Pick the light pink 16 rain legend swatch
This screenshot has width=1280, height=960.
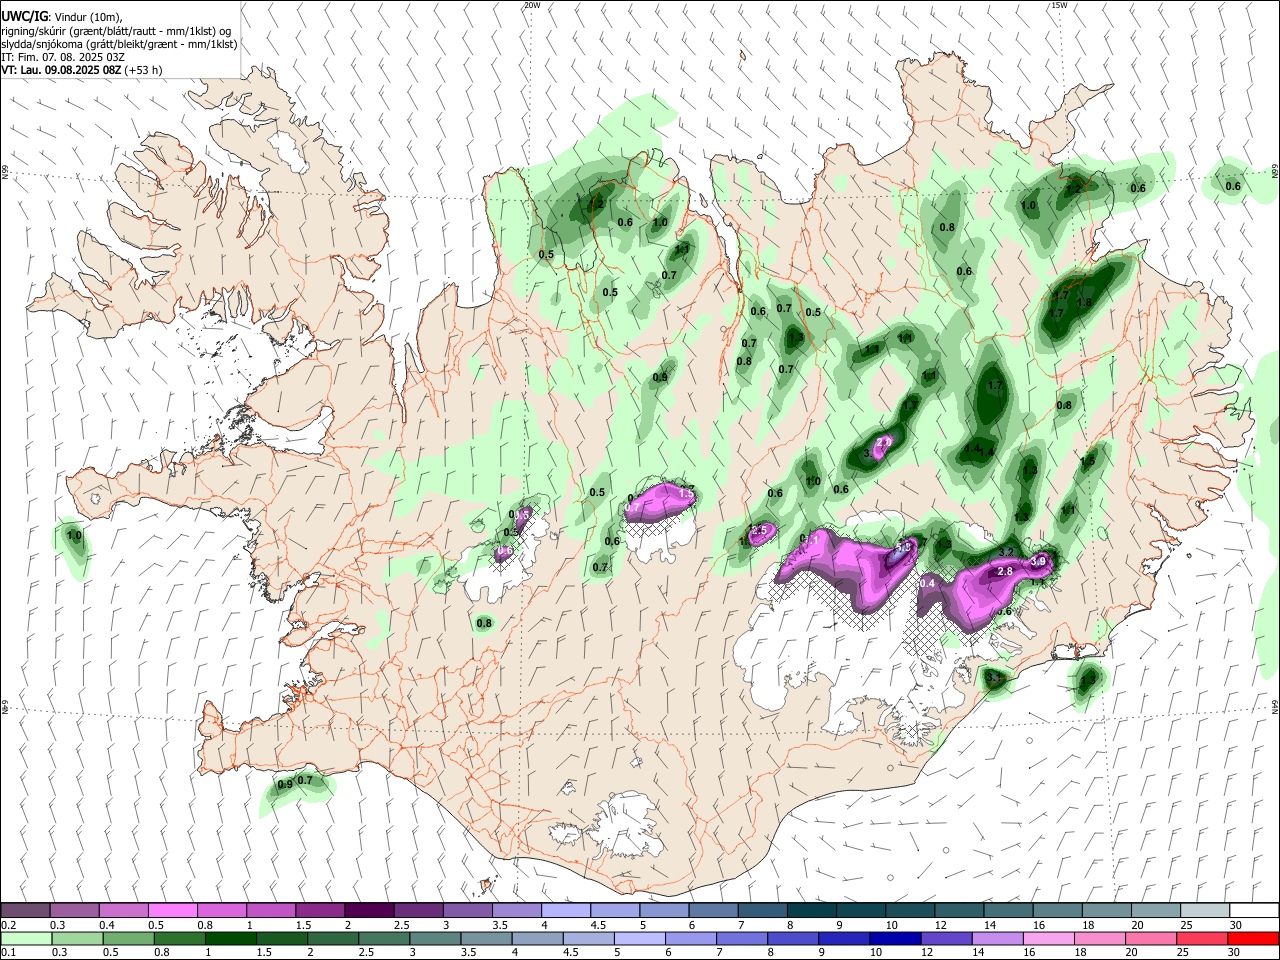pos(1050,938)
